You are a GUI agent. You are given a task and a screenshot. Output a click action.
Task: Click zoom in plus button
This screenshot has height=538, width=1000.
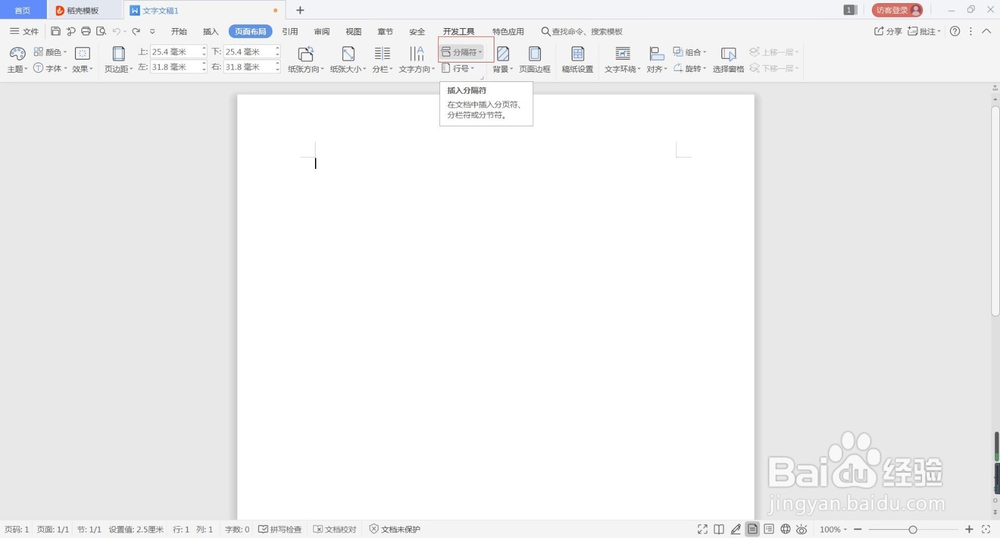[x=969, y=529]
